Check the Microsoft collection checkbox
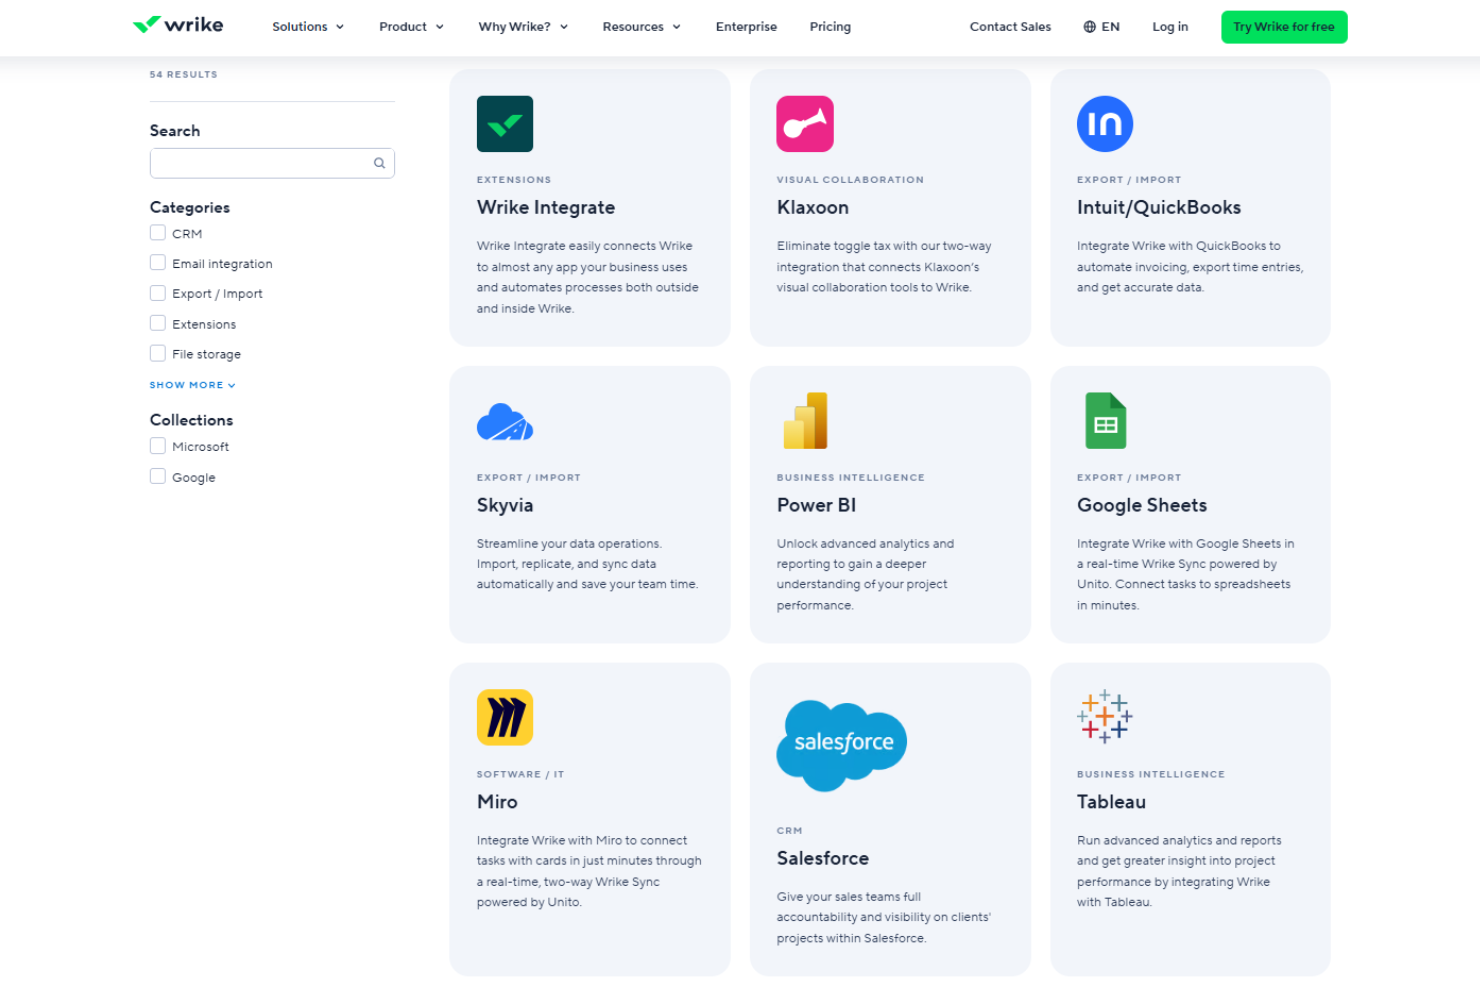The image size is (1480, 987). (x=158, y=446)
